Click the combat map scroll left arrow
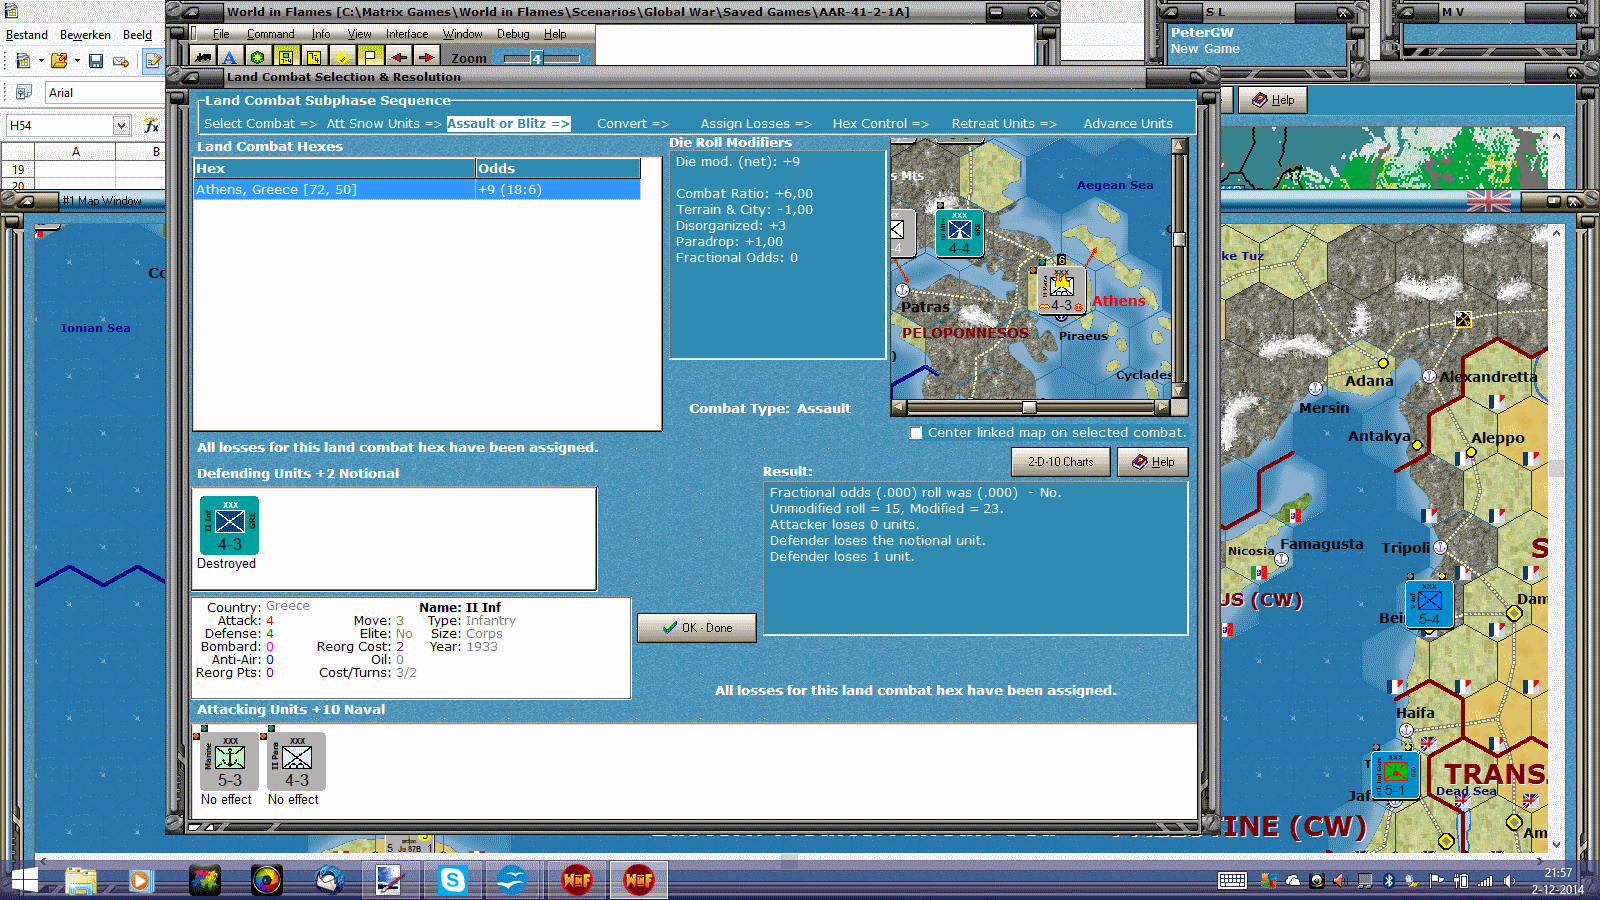The image size is (1600, 900). pos(899,407)
